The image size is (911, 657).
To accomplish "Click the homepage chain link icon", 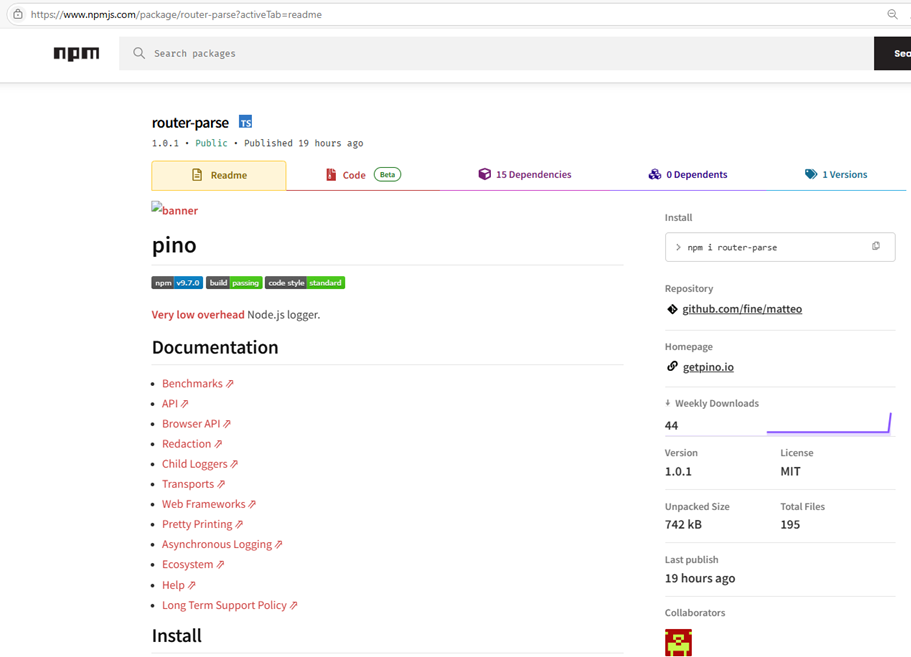I will [x=672, y=366].
